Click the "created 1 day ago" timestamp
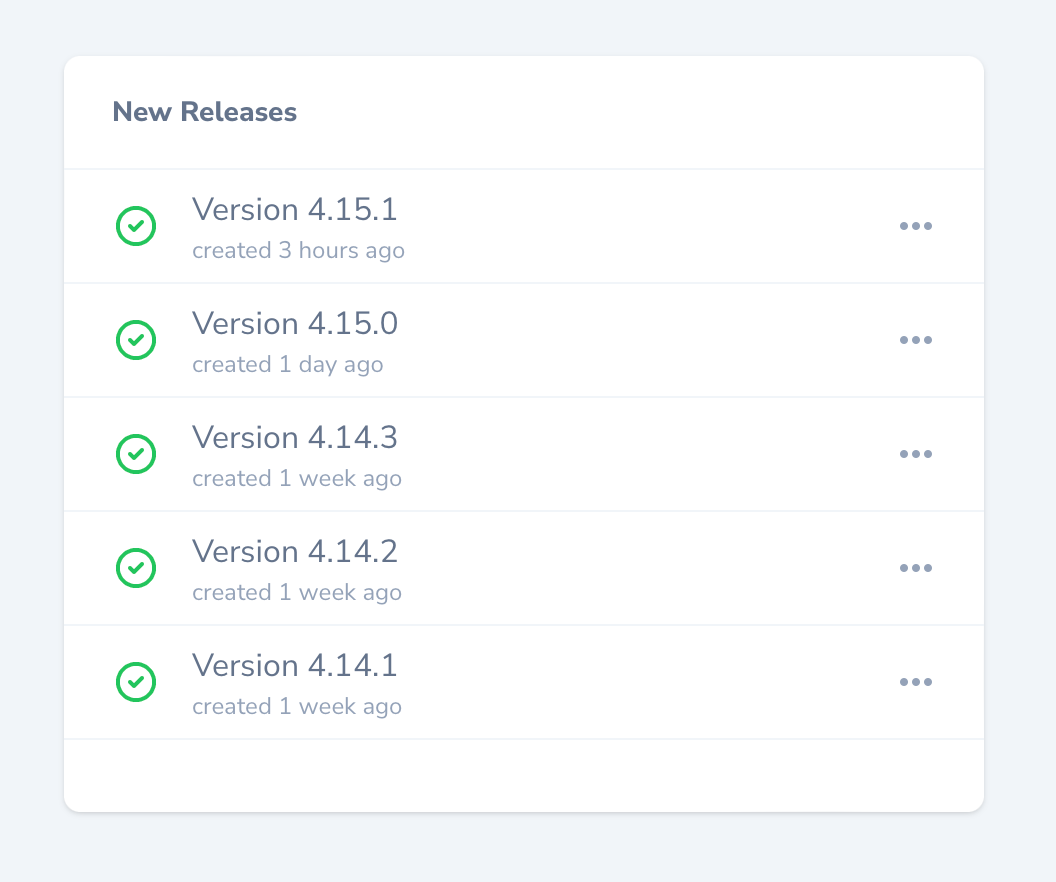 pyautogui.click(x=287, y=364)
